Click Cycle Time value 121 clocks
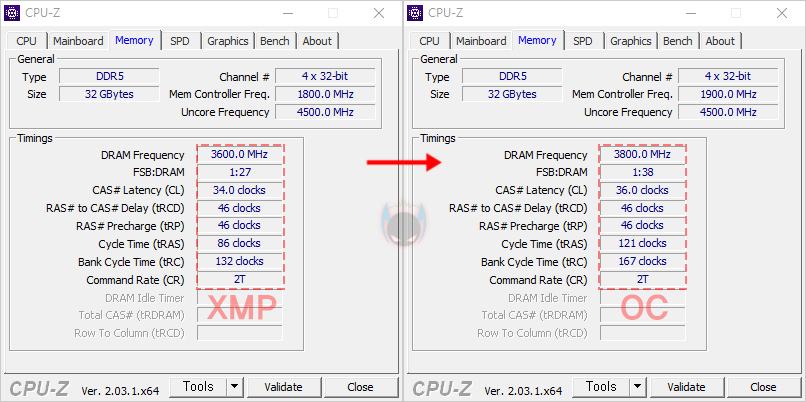Screen dimensions: 806x402 point(643,243)
